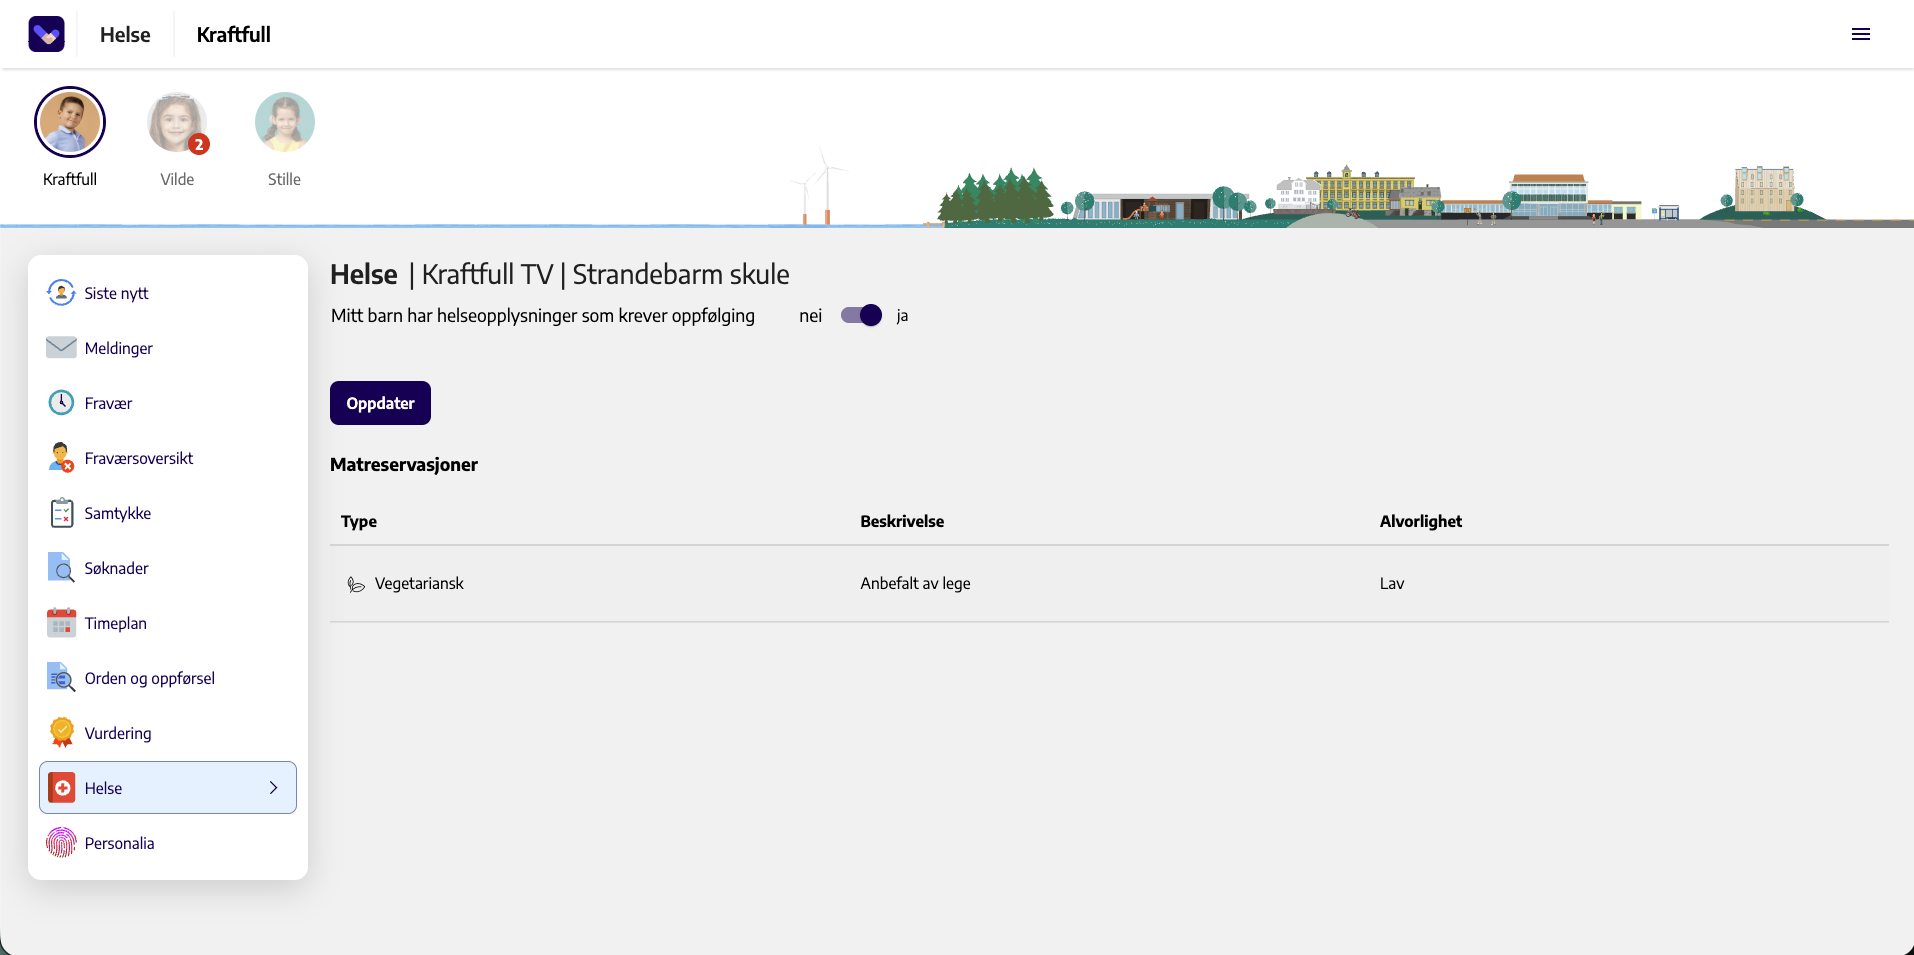Open Orden og oppførsel page
The height and width of the screenshot is (955, 1914).
tap(168, 678)
